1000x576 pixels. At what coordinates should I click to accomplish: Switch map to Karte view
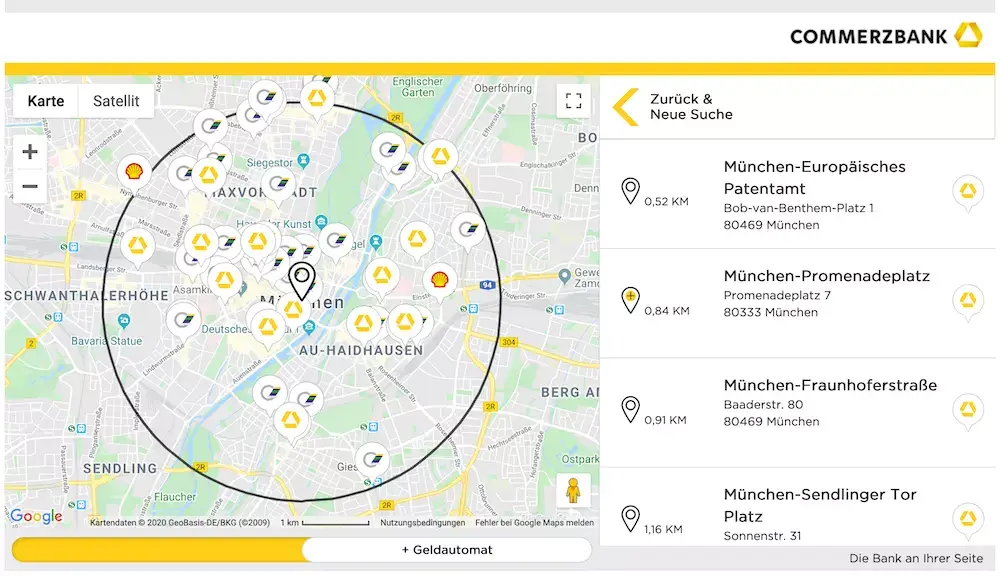[x=46, y=101]
